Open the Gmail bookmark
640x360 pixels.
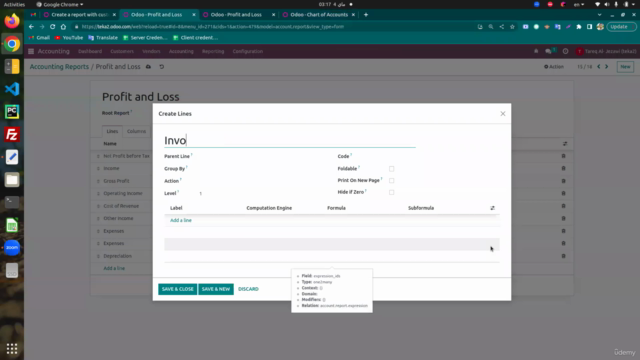click(x=39, y=38)
